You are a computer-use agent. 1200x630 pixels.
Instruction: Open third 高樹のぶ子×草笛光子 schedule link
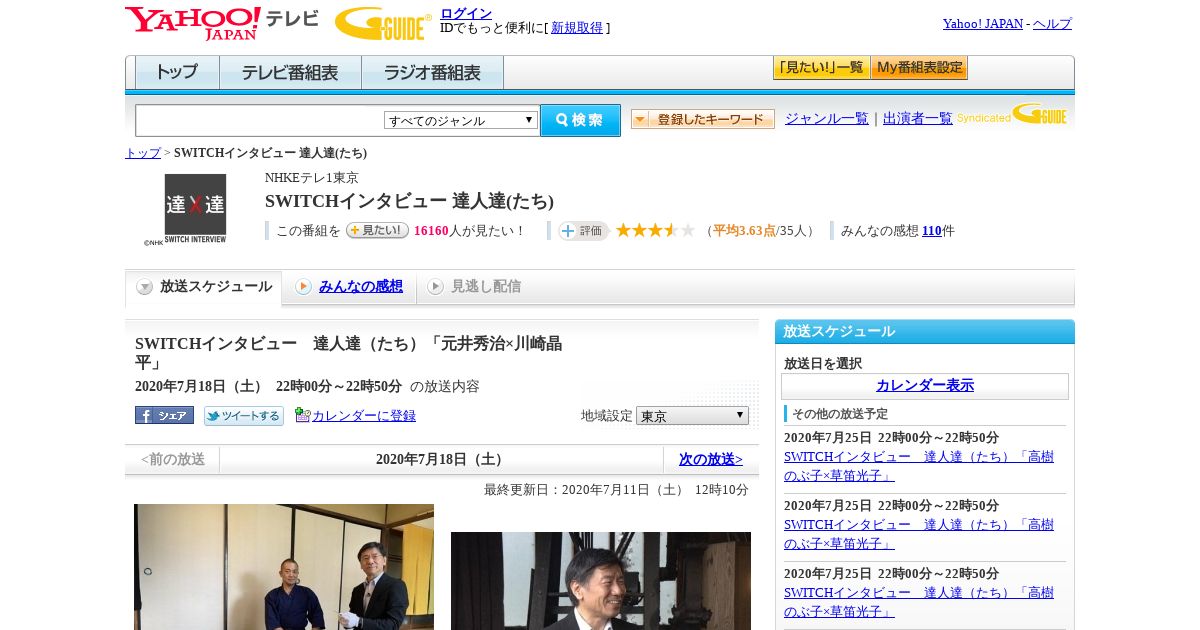click(919, 602)
